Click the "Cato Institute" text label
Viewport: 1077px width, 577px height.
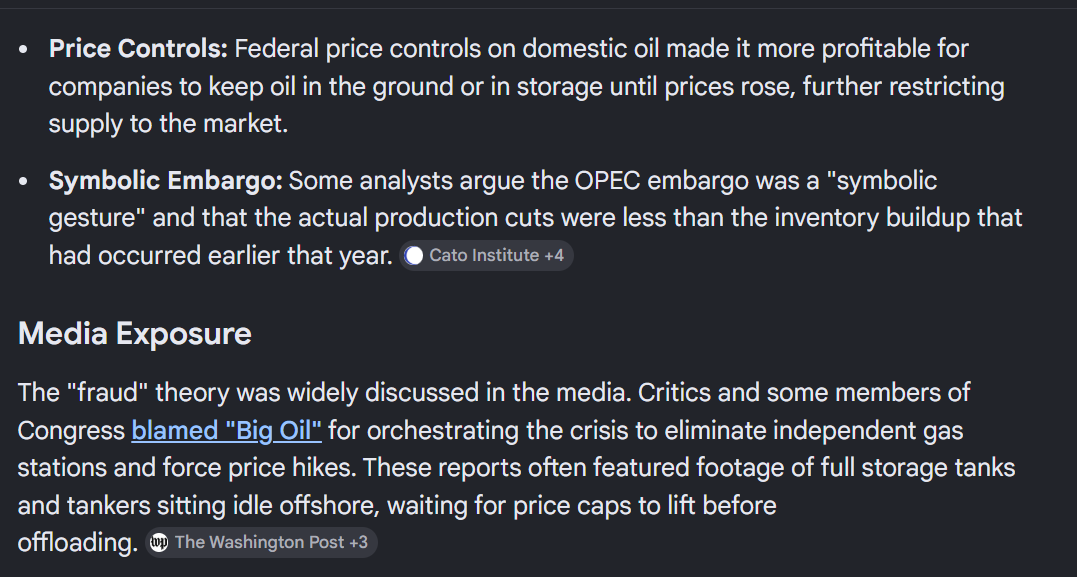(484, 256)
